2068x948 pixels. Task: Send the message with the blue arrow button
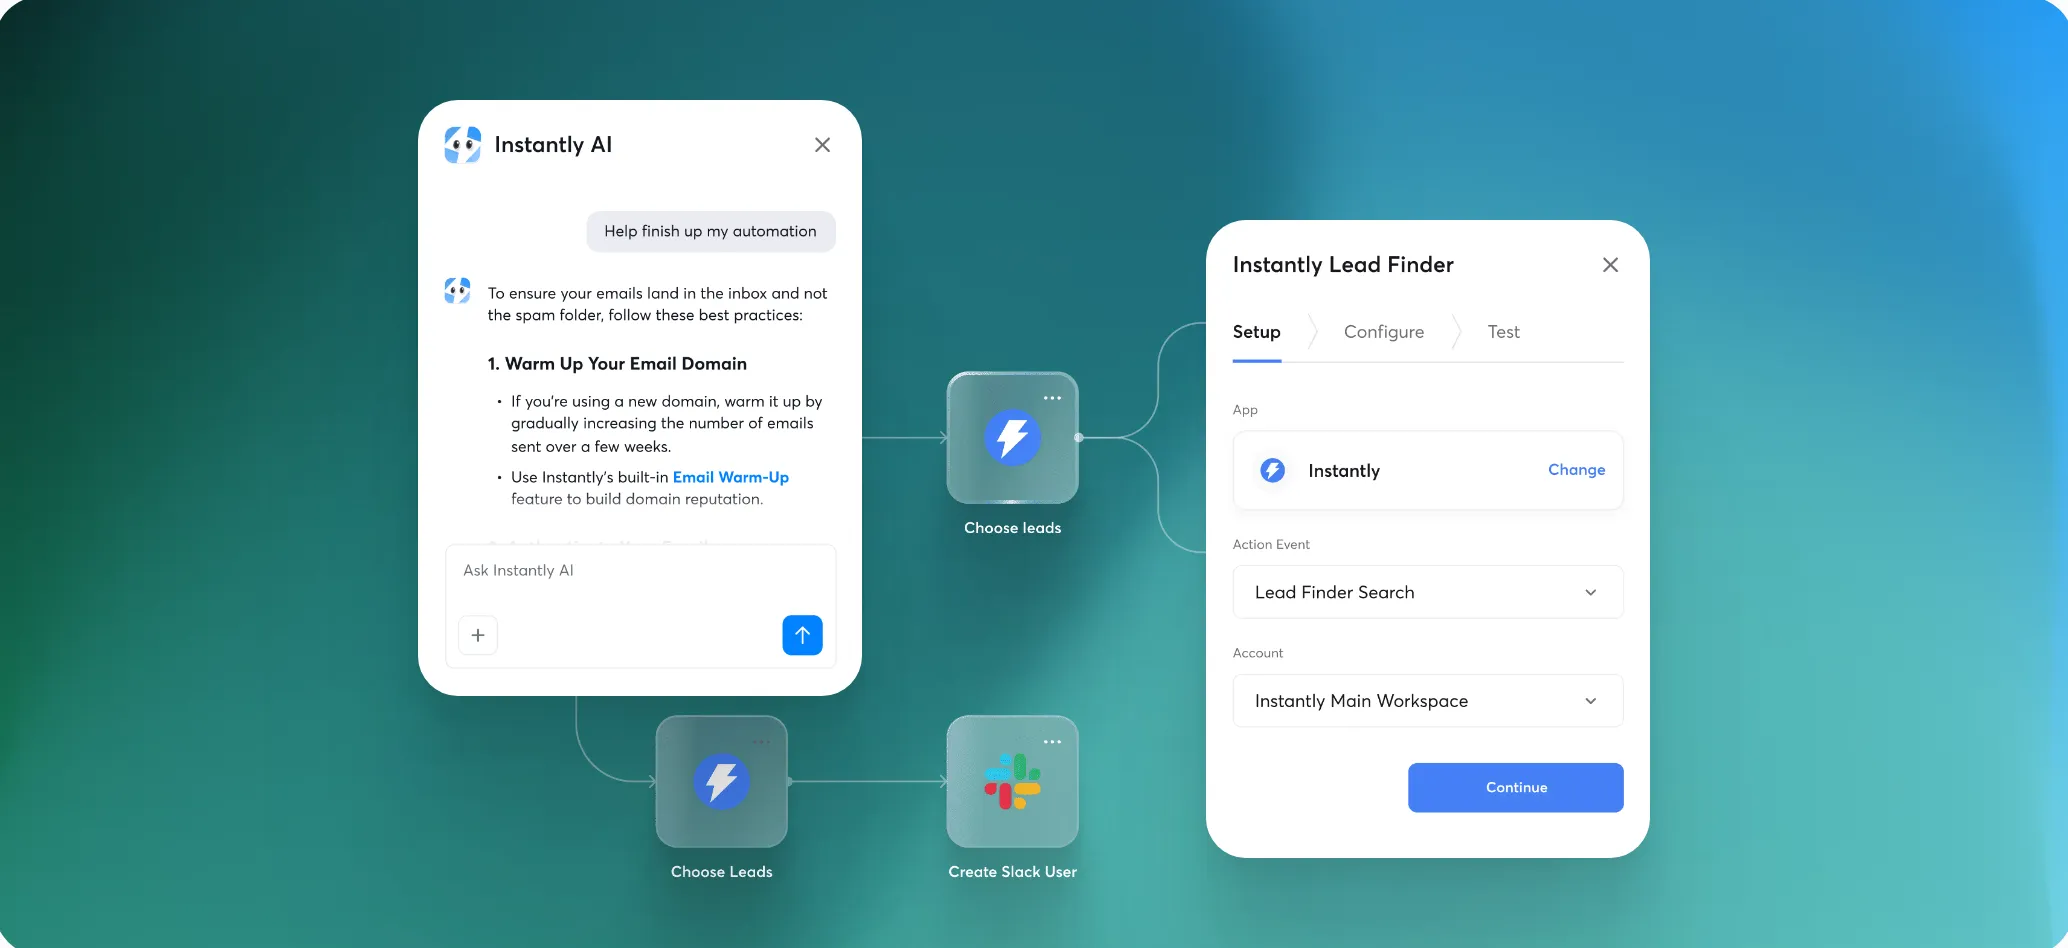pyautogui.click(x=802, y=635)
